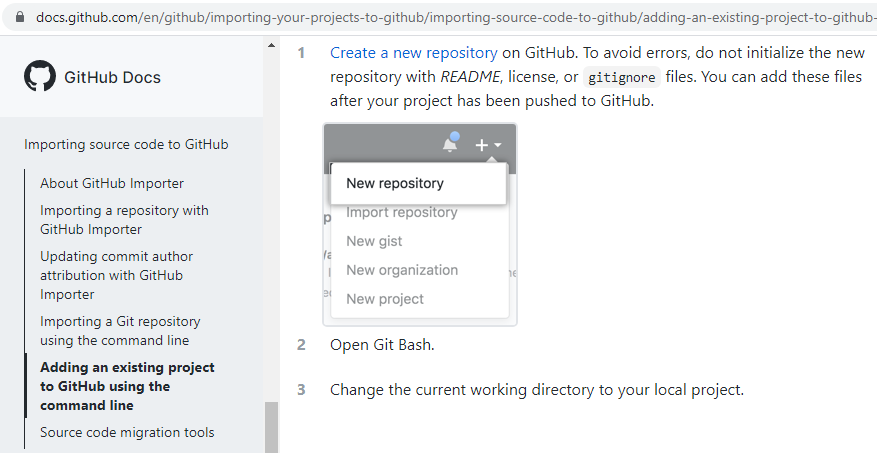Choose Import repository menu entry
Image resolution: width=877 pixels, height=453 pixels.
tap(402, 212)
